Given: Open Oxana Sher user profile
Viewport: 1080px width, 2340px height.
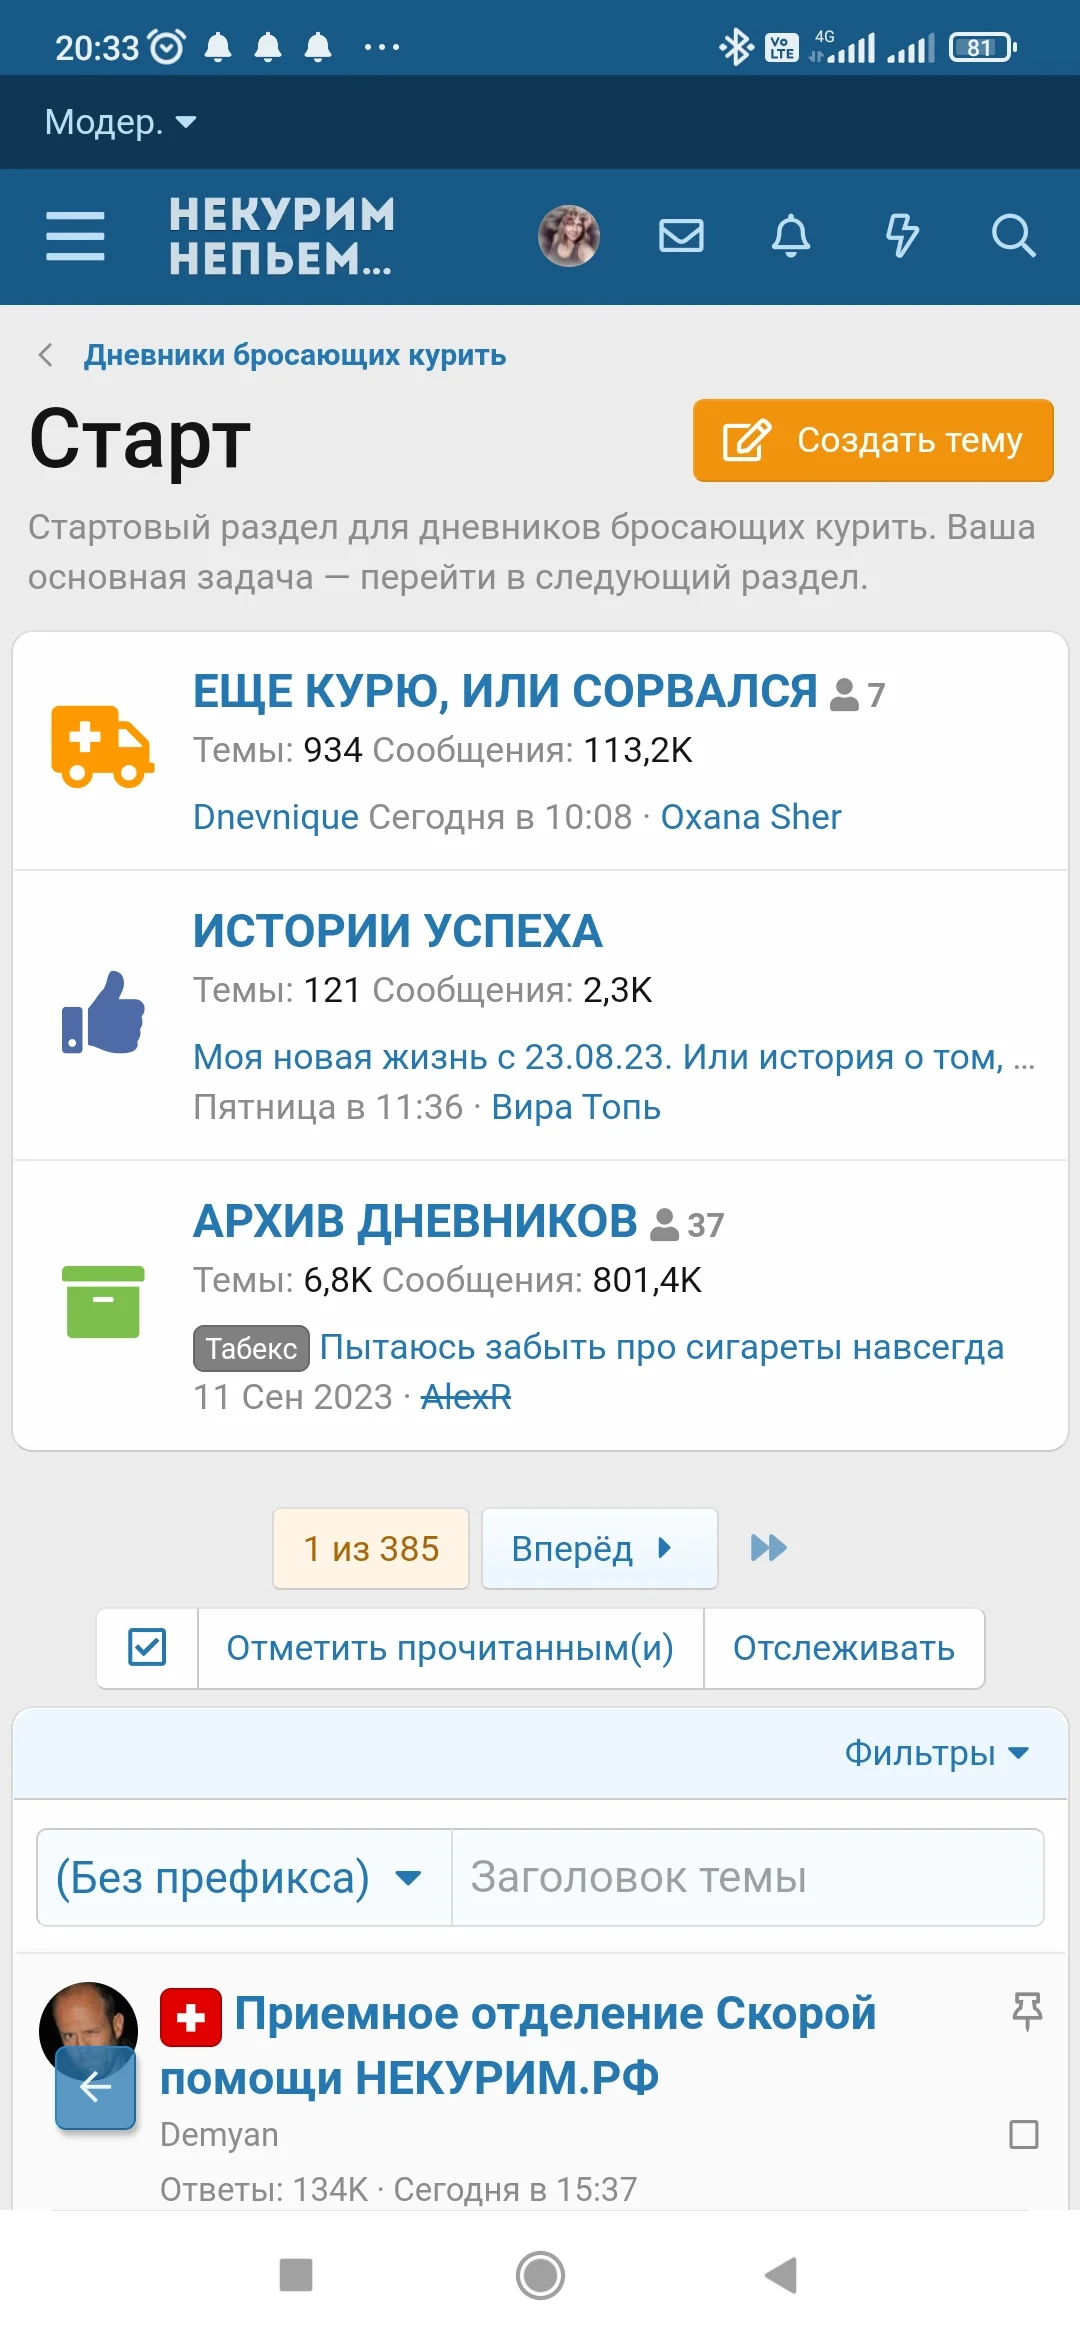Looking at the screenshot, I should pos(751,817).
